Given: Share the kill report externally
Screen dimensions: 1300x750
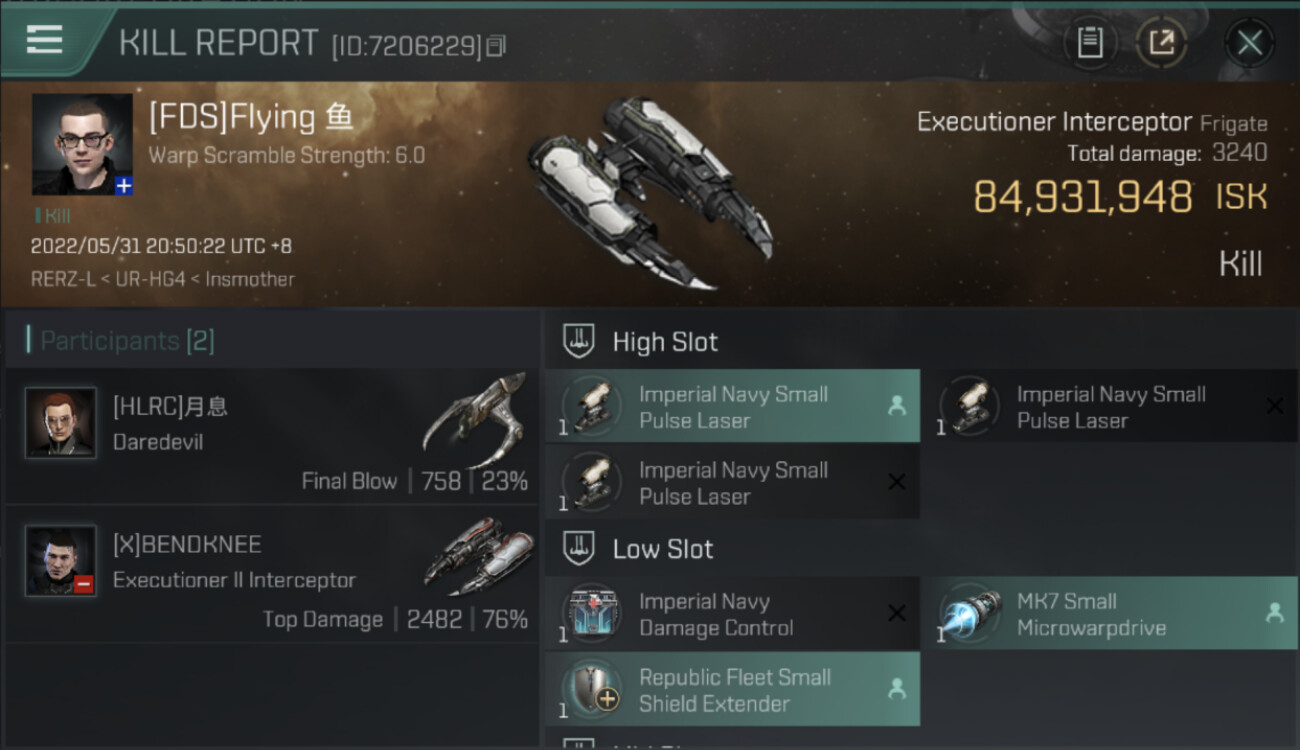Looking at the screenshot, I should pyautogui.click(x=1161, y=43).
